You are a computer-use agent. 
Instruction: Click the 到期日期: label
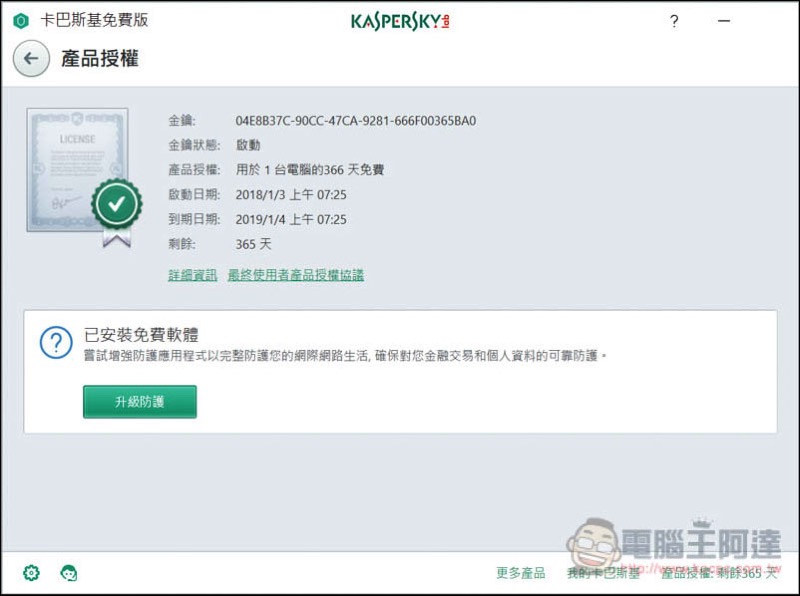coord(194,219)
